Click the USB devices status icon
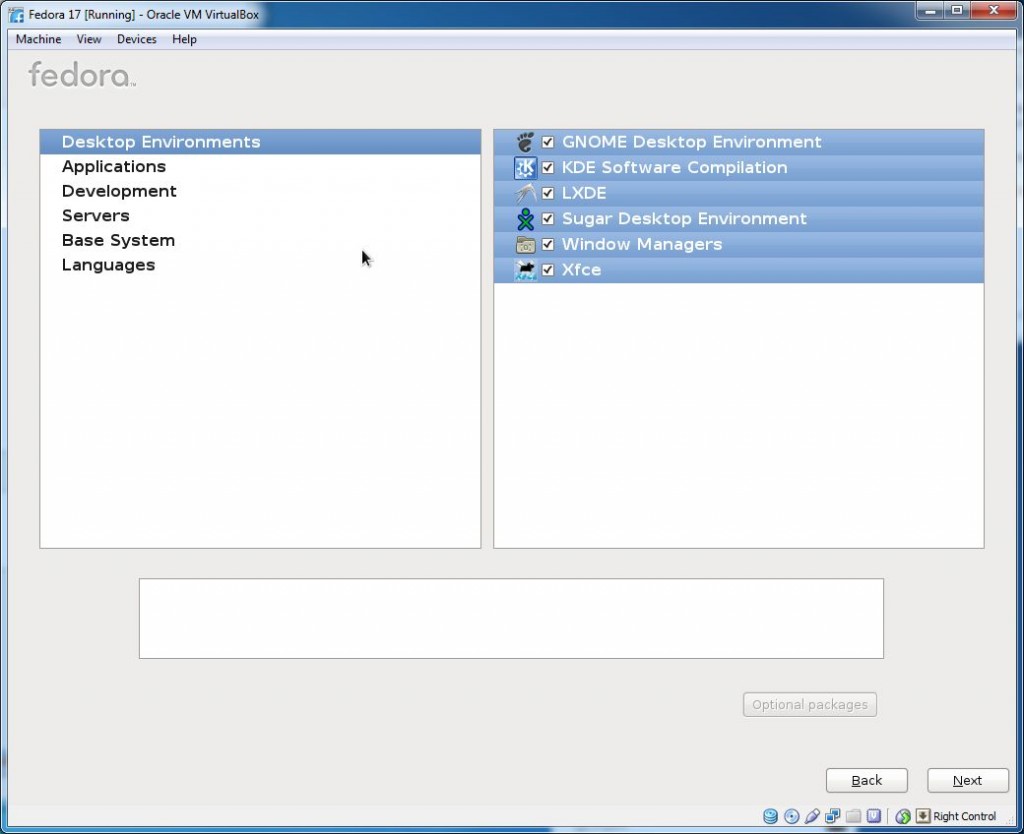 tap(812, 816)
